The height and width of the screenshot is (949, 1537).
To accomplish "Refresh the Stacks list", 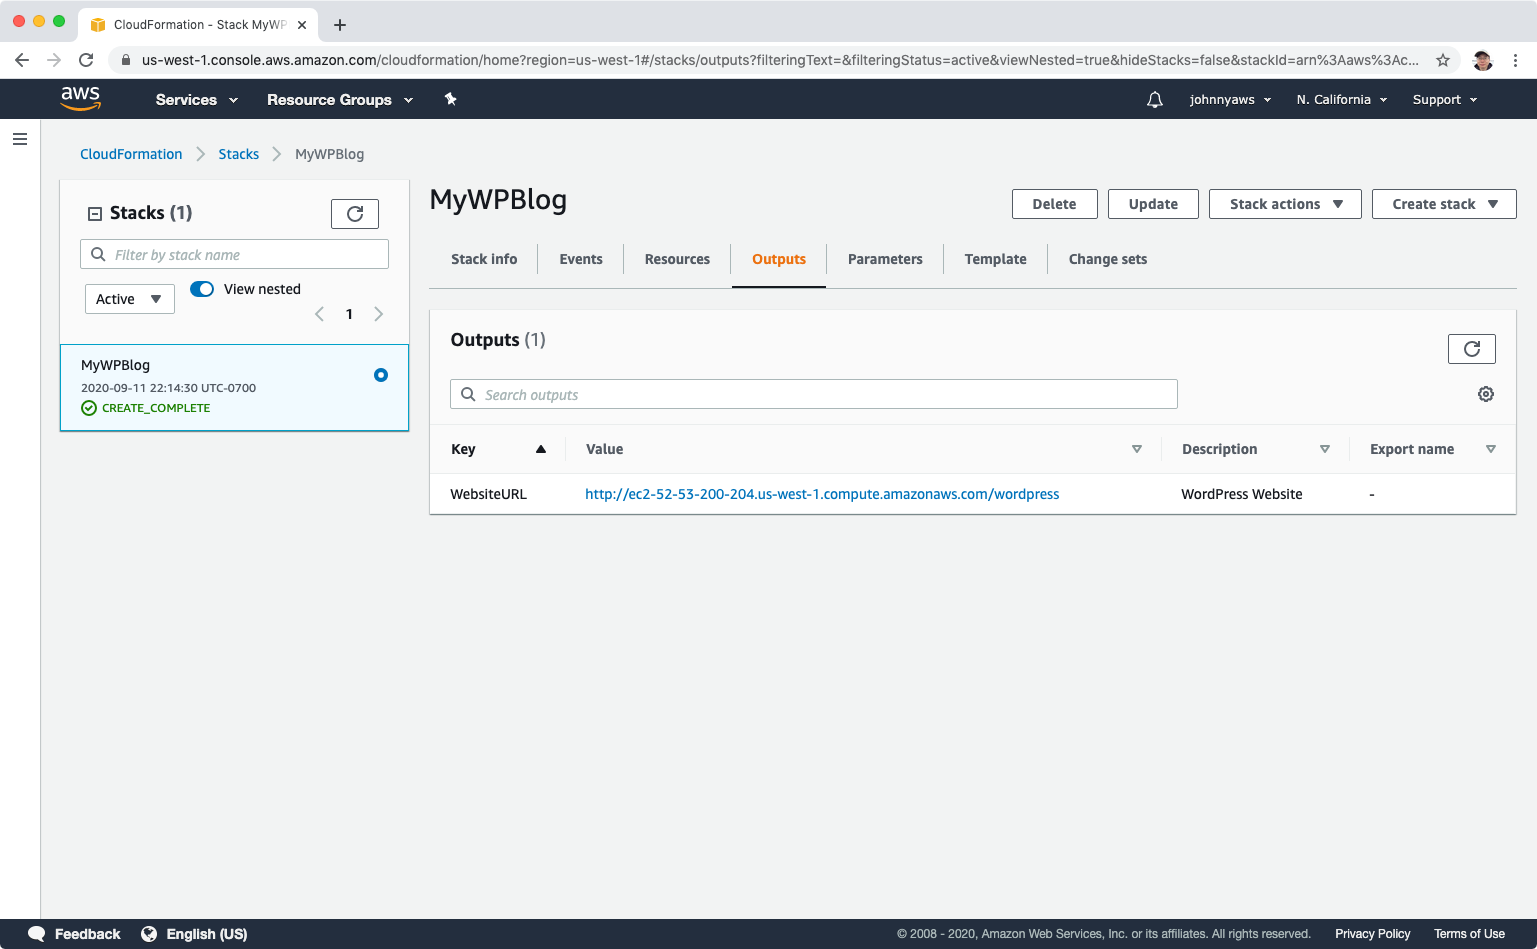I will [x=355, y=214].
